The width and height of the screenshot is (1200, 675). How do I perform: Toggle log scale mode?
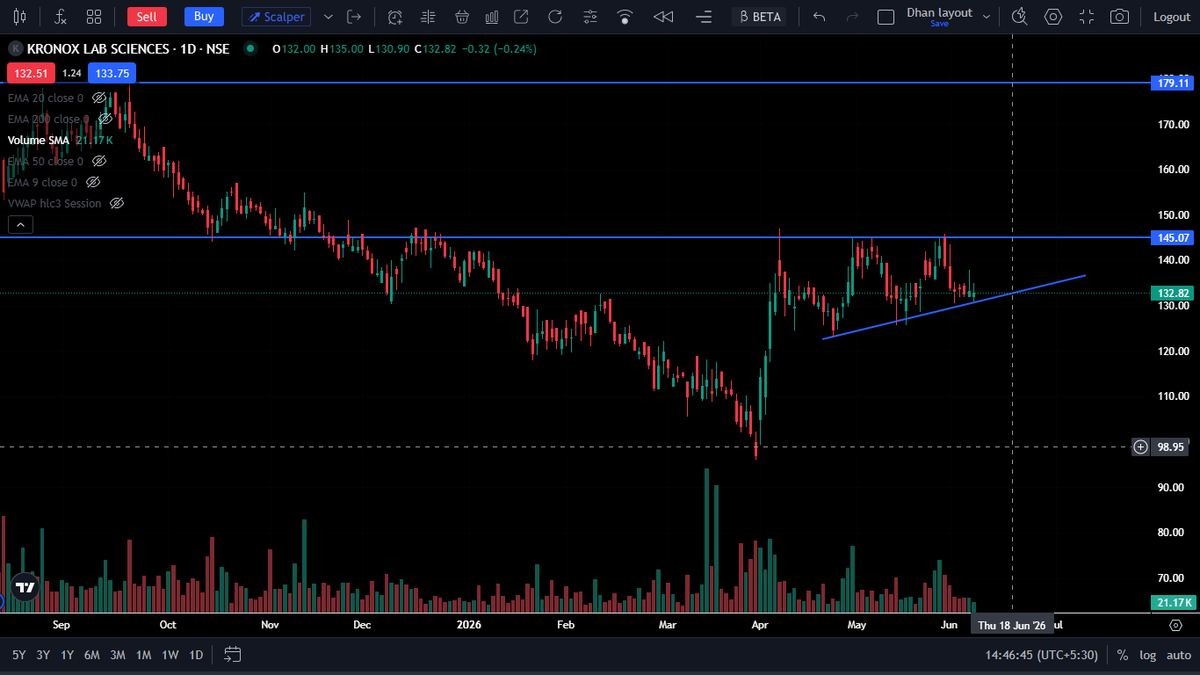click(x=1146, y=655)
